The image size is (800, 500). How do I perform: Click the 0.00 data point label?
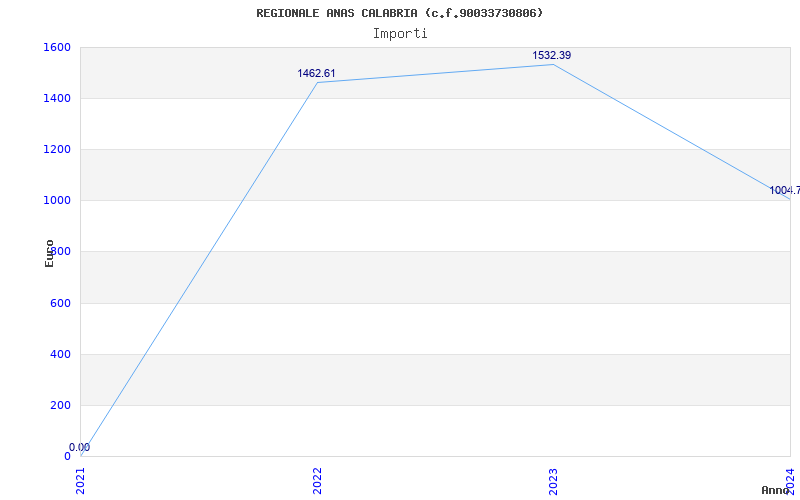click(80, 447)
